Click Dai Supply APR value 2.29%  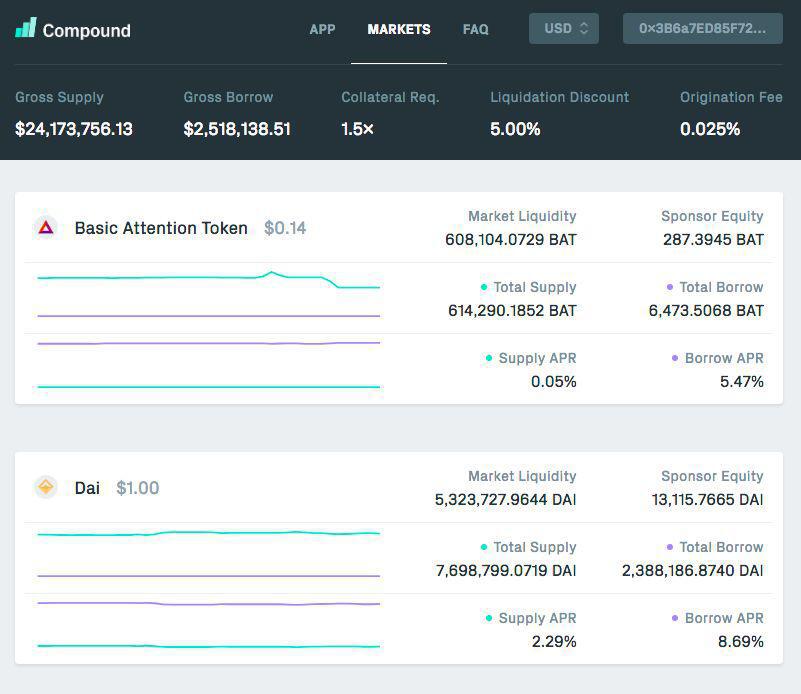[554, 641]
